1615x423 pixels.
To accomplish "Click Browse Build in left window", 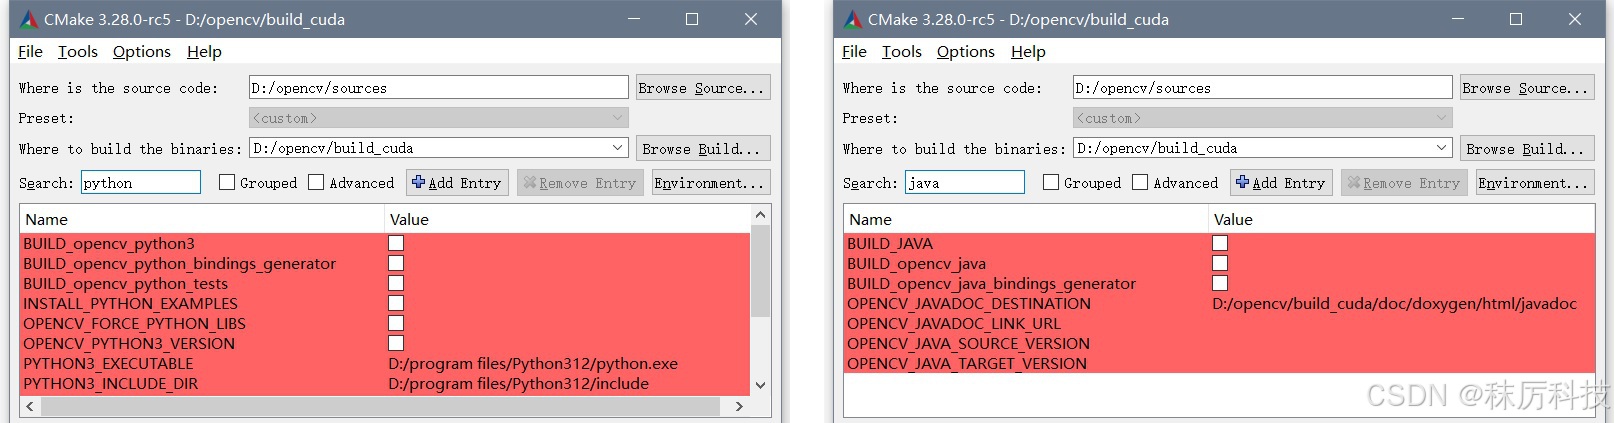I will [x=703, y=148].
